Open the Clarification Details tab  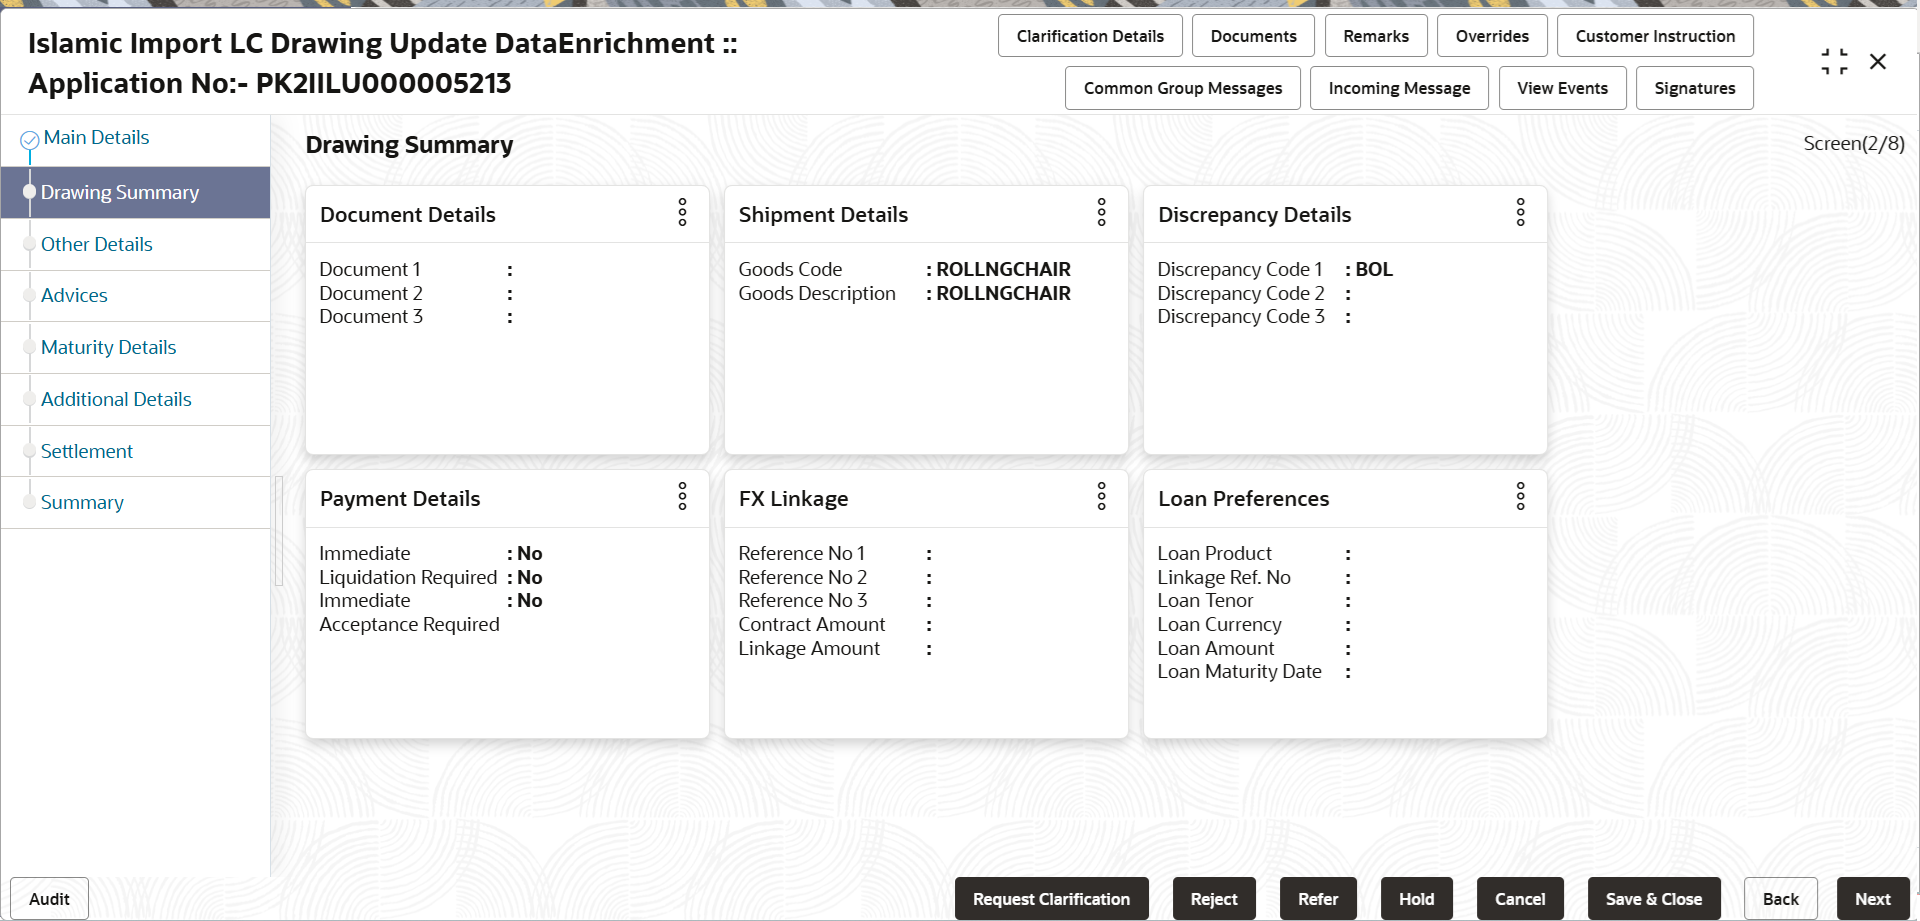point(1090,36)
